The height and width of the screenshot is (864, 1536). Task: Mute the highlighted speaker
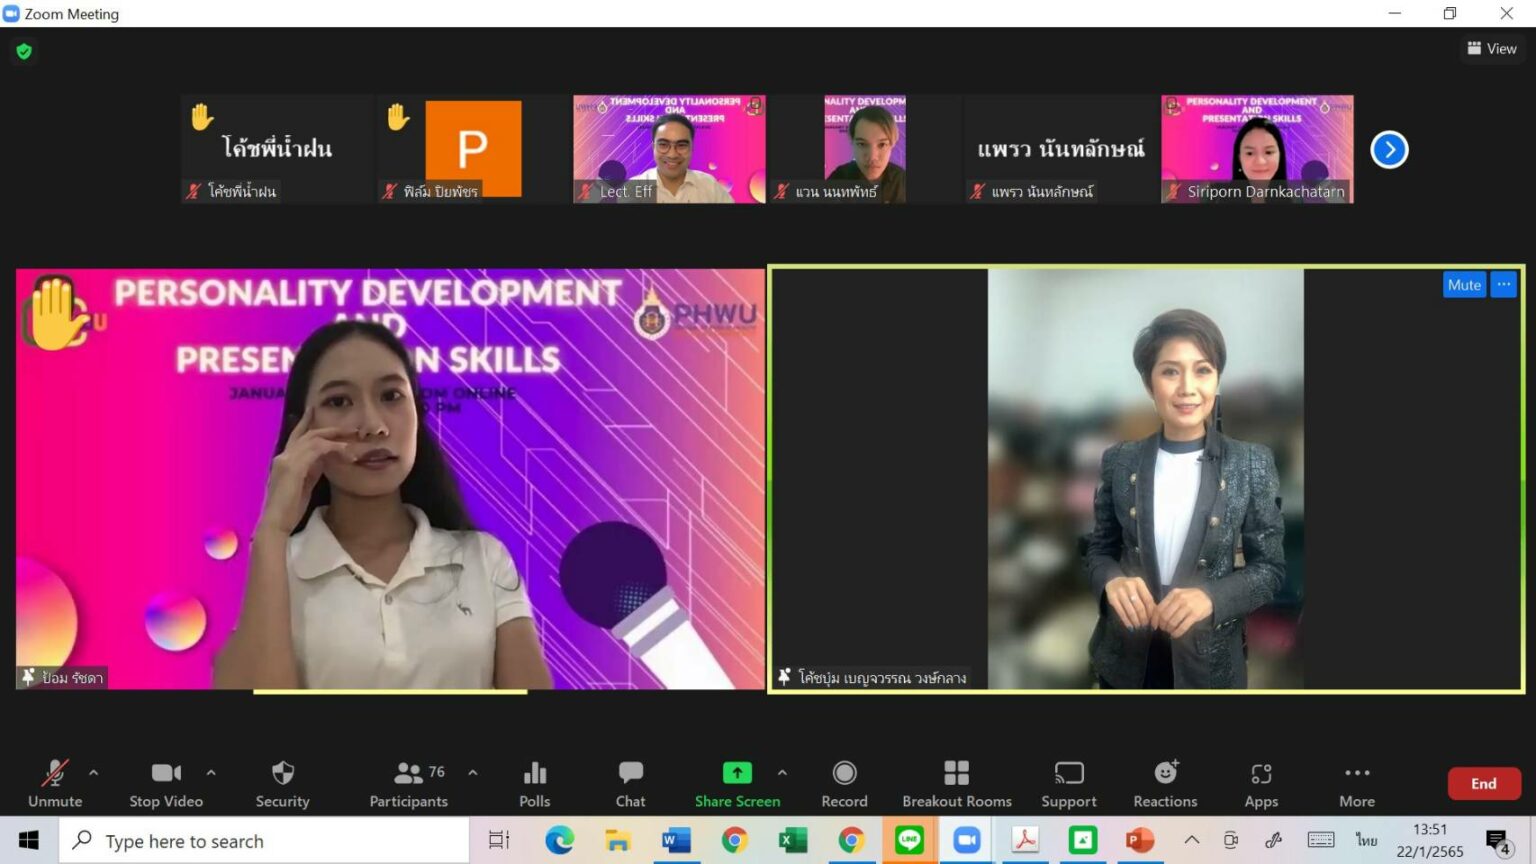[1463, 285]
